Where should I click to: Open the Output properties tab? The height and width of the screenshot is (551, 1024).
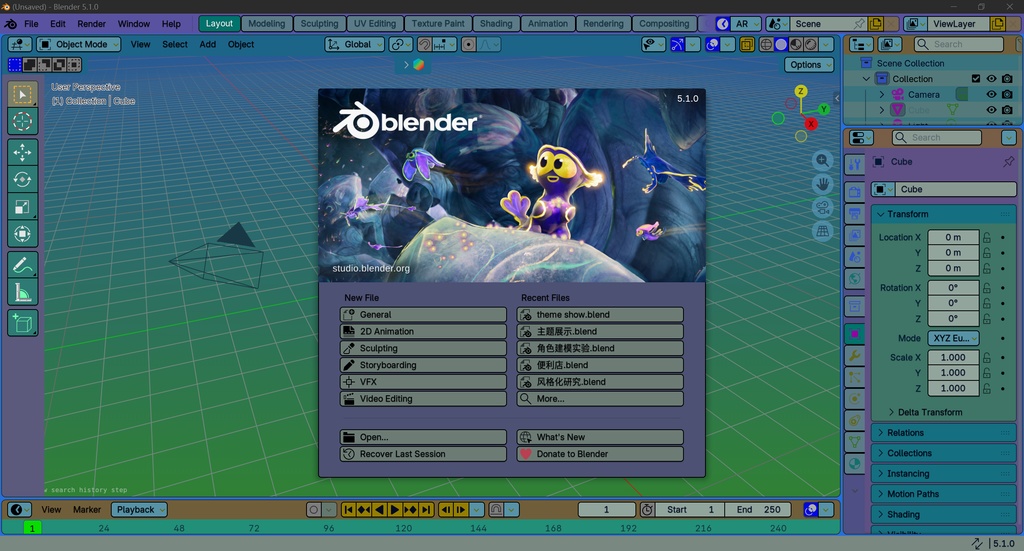[x=855, y=213]
